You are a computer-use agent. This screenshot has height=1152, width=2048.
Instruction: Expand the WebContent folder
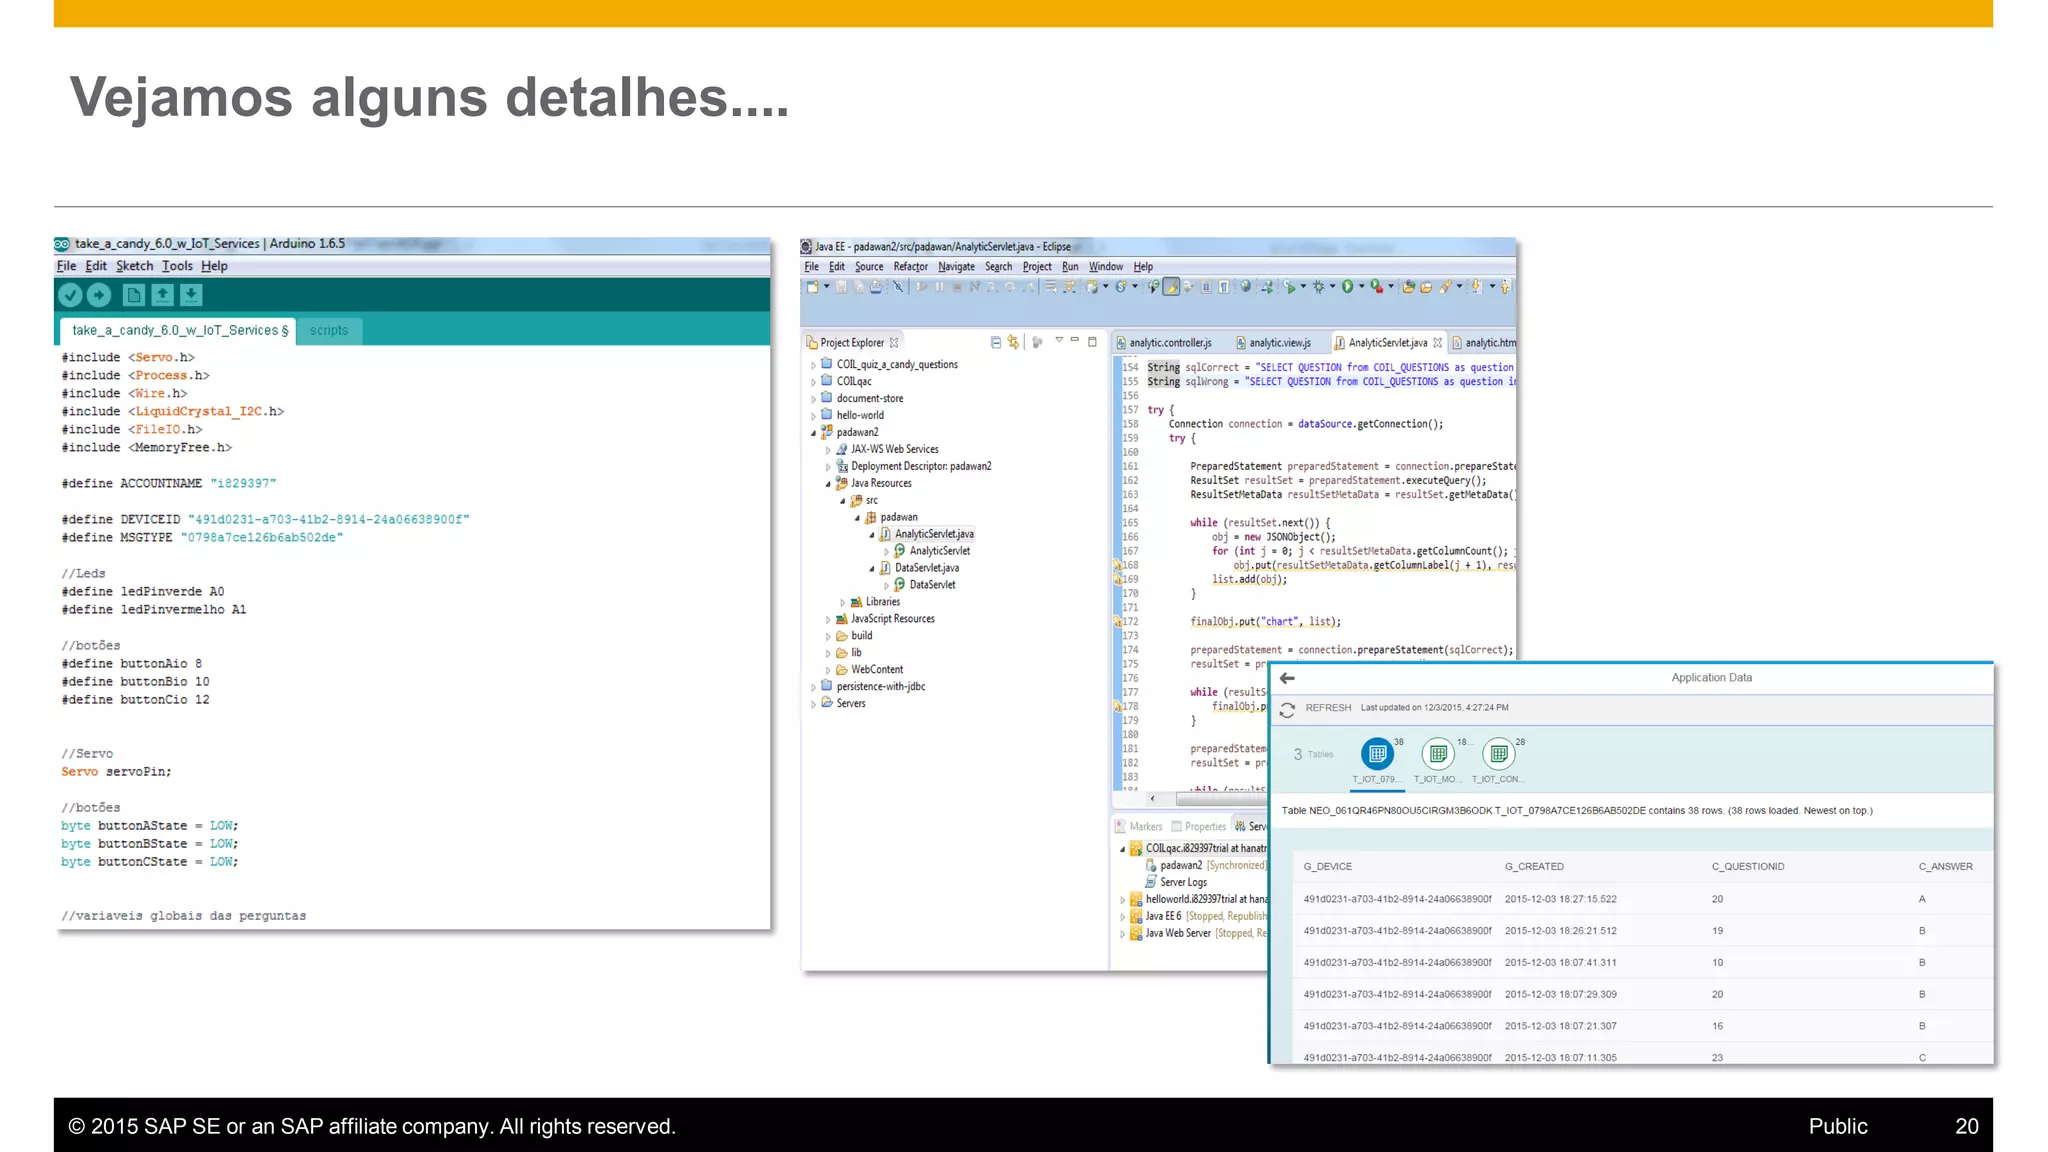tap(828, 671)
